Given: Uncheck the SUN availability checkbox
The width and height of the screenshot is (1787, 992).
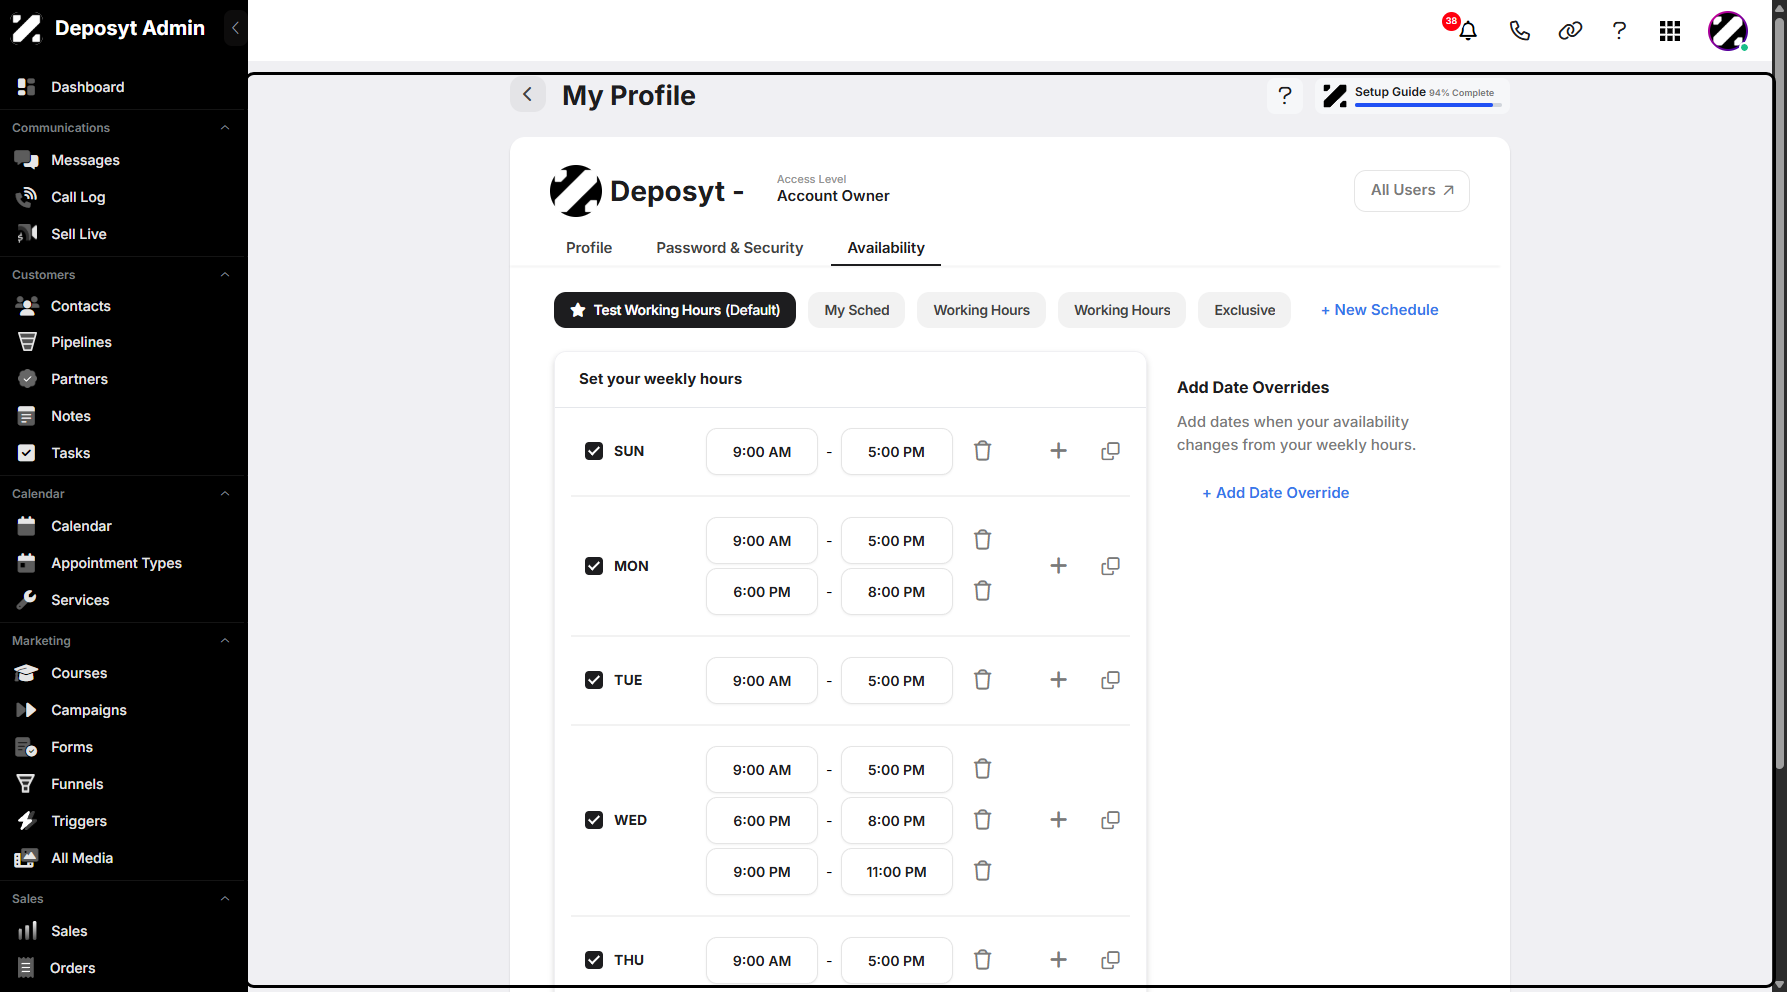Looking at the screenshot, I should point(594,451).
